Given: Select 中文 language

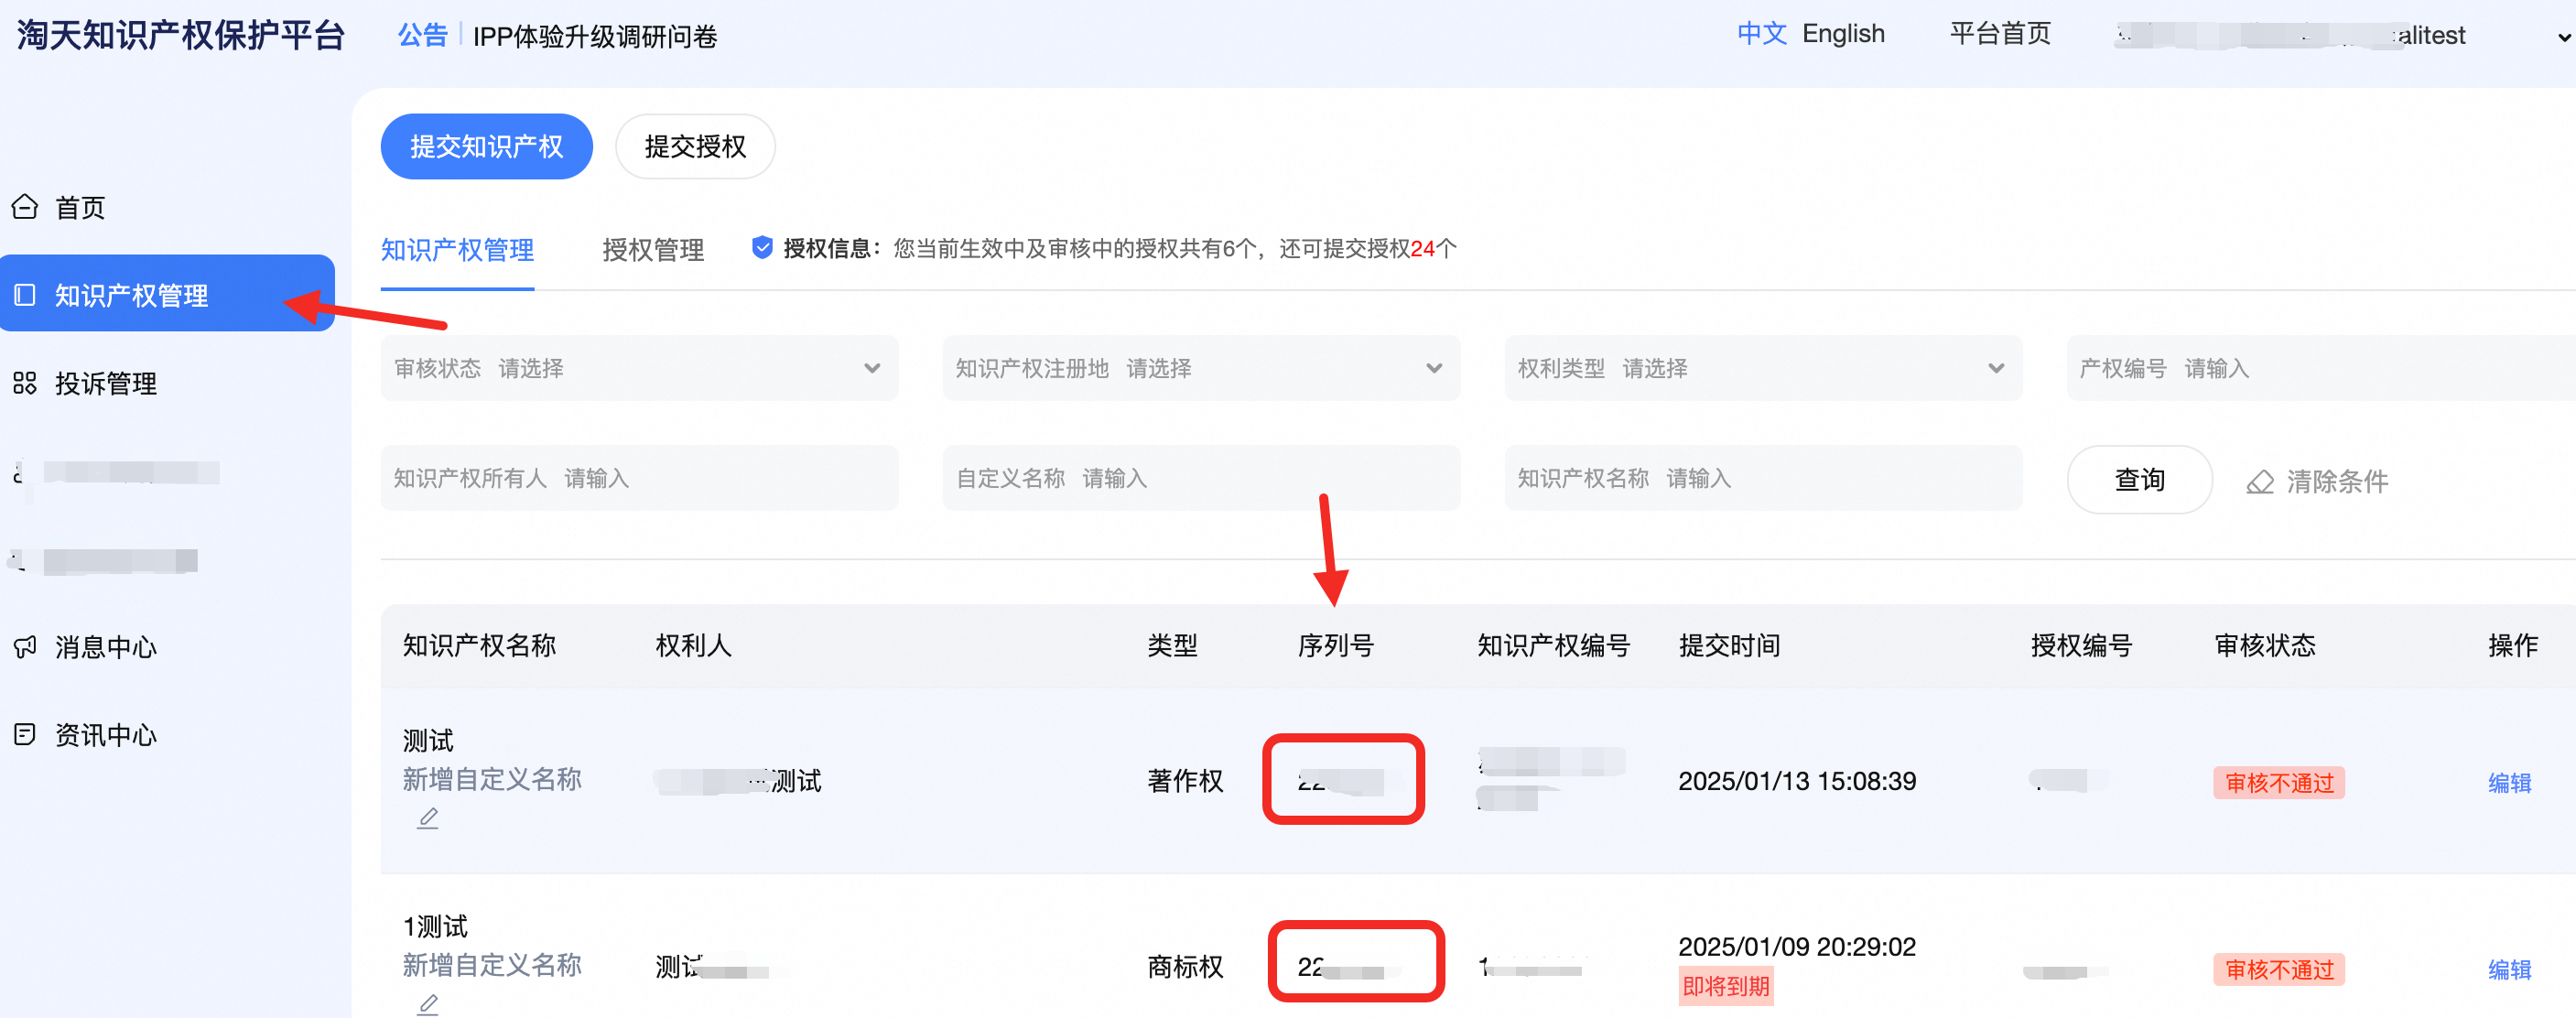Looking at the screenshot, I should [x=1762, y=34].
